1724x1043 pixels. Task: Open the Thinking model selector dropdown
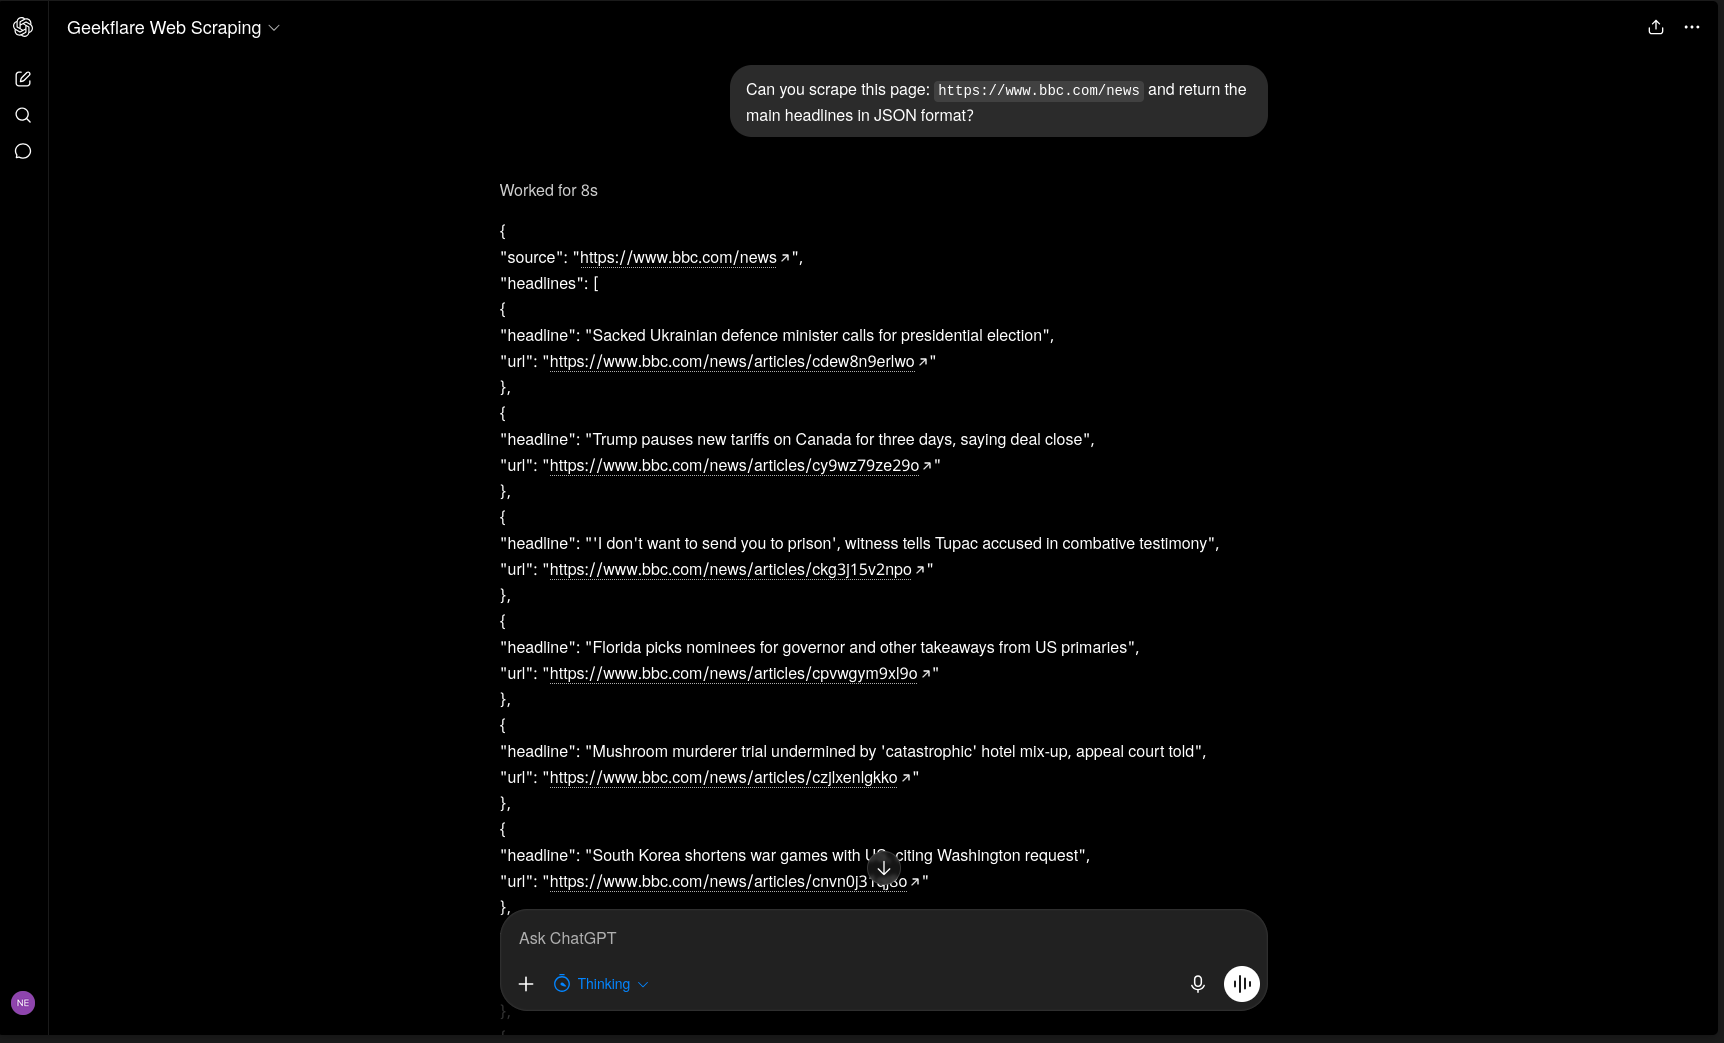click(601, 984)
